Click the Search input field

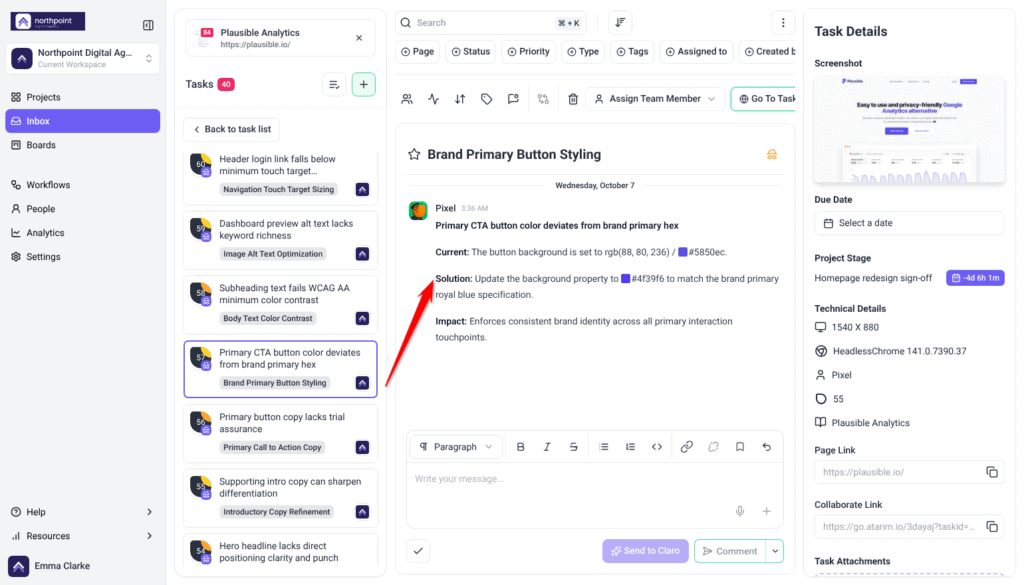coord(490,23)
